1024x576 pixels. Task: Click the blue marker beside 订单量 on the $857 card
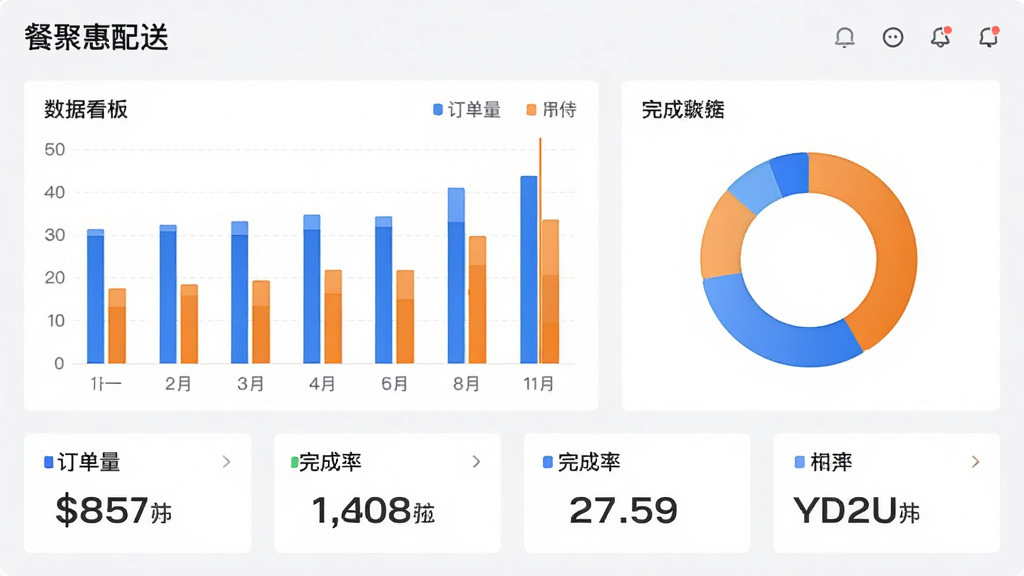(x=48, y=462)
